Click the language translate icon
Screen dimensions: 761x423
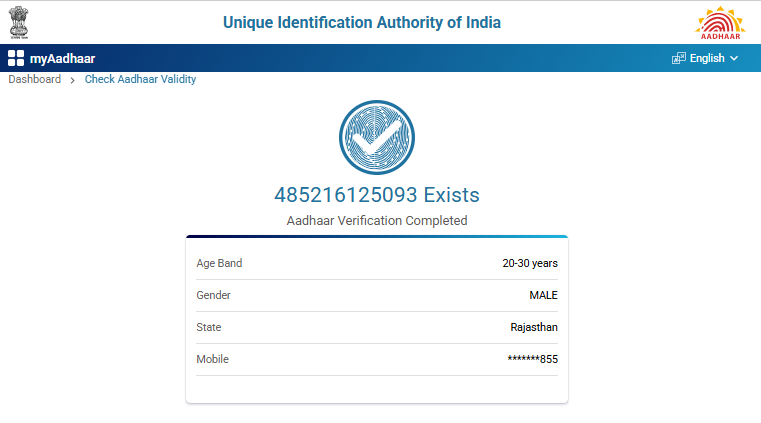pos(679,58)
